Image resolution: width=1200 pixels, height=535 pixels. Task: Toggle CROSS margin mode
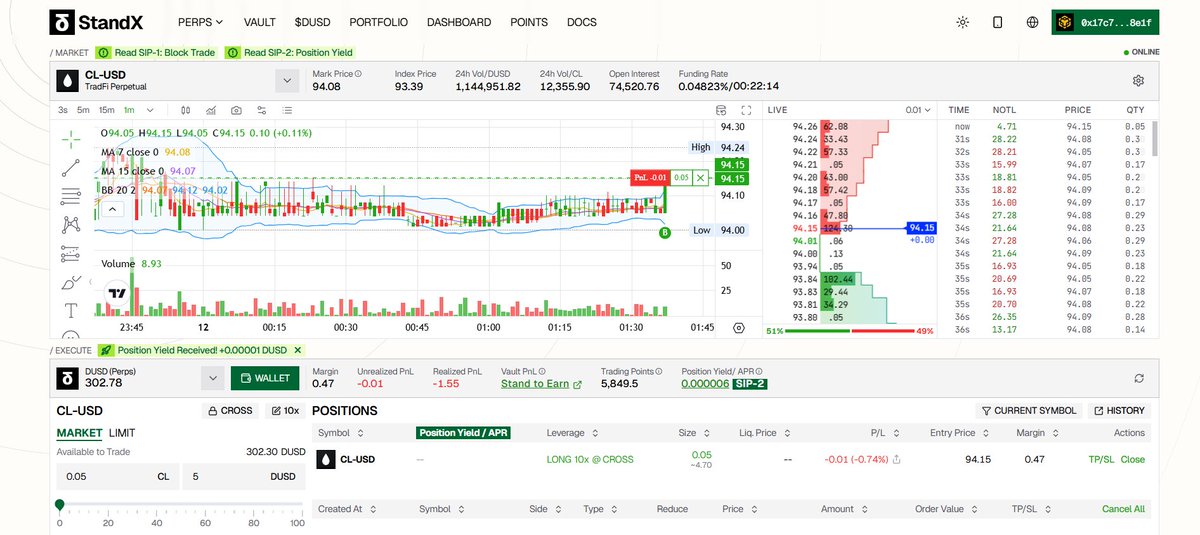tap(229, 410)
